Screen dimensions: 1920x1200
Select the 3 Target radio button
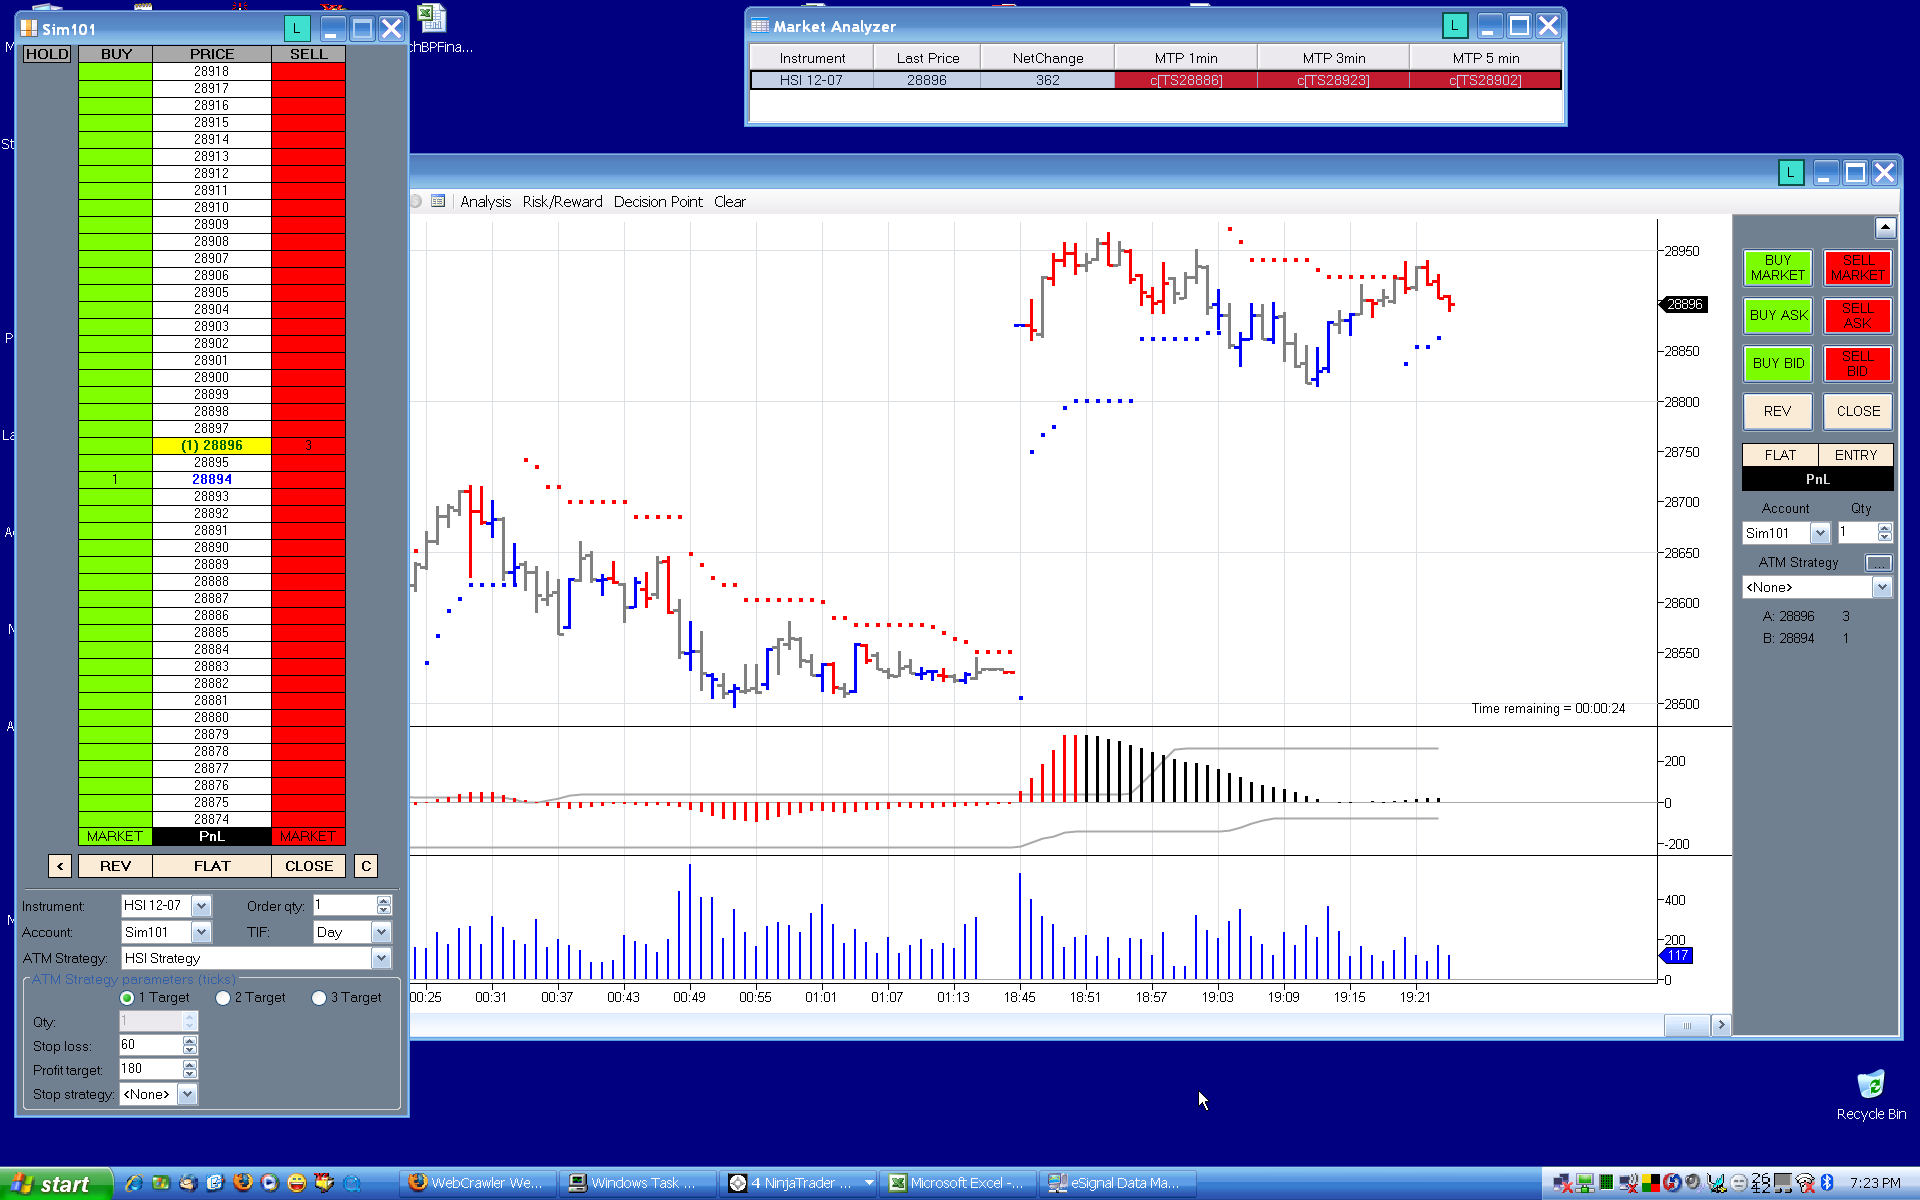319,998
